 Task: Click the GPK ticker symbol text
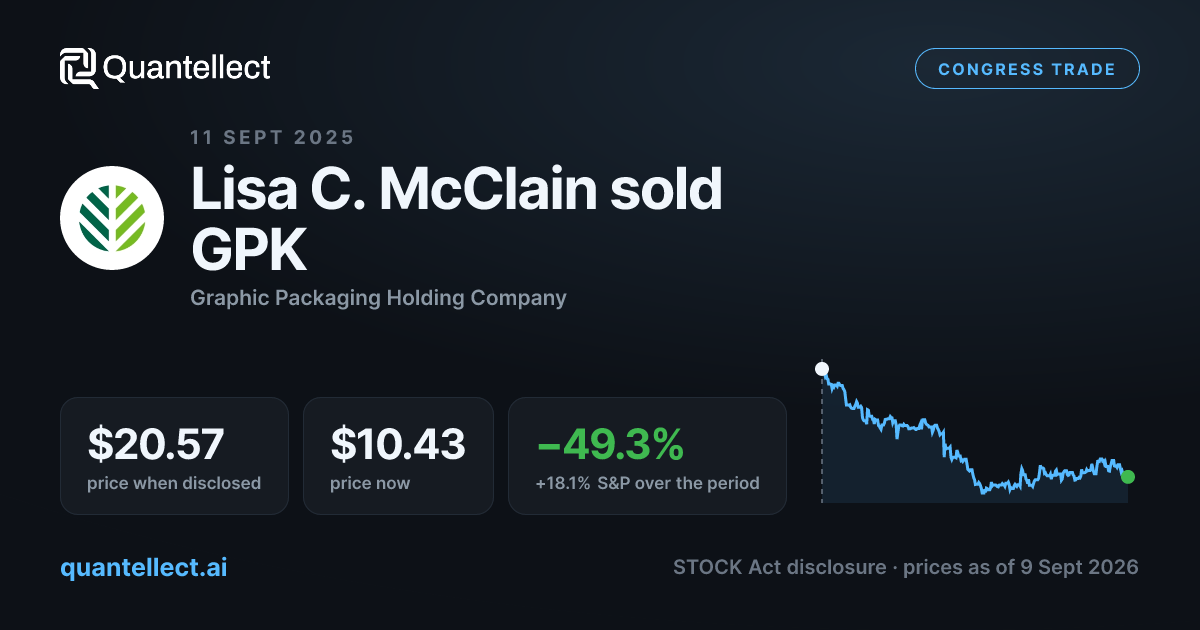coord(249,252)
